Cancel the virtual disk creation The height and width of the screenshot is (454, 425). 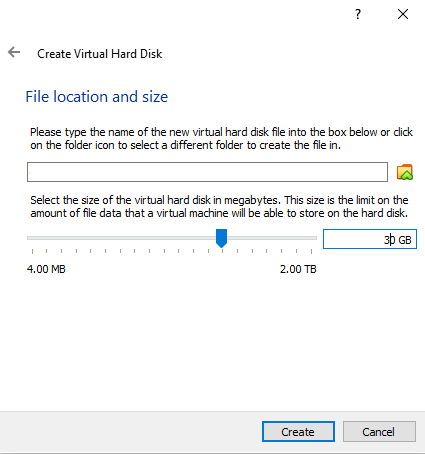pyautogui.click(x=379, y=432)
